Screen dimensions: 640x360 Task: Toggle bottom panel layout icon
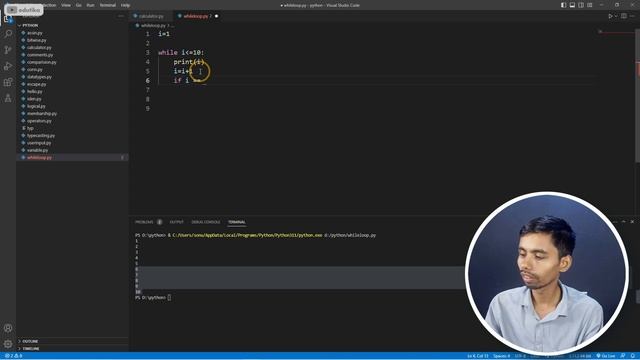tap(572, 5)
